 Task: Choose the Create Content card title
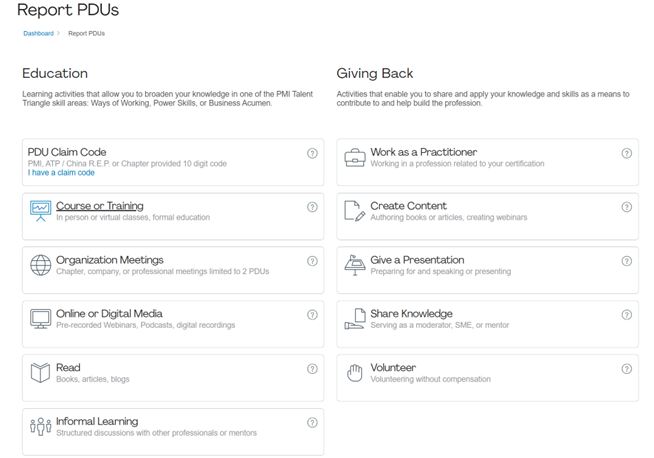tap(408, 206)
